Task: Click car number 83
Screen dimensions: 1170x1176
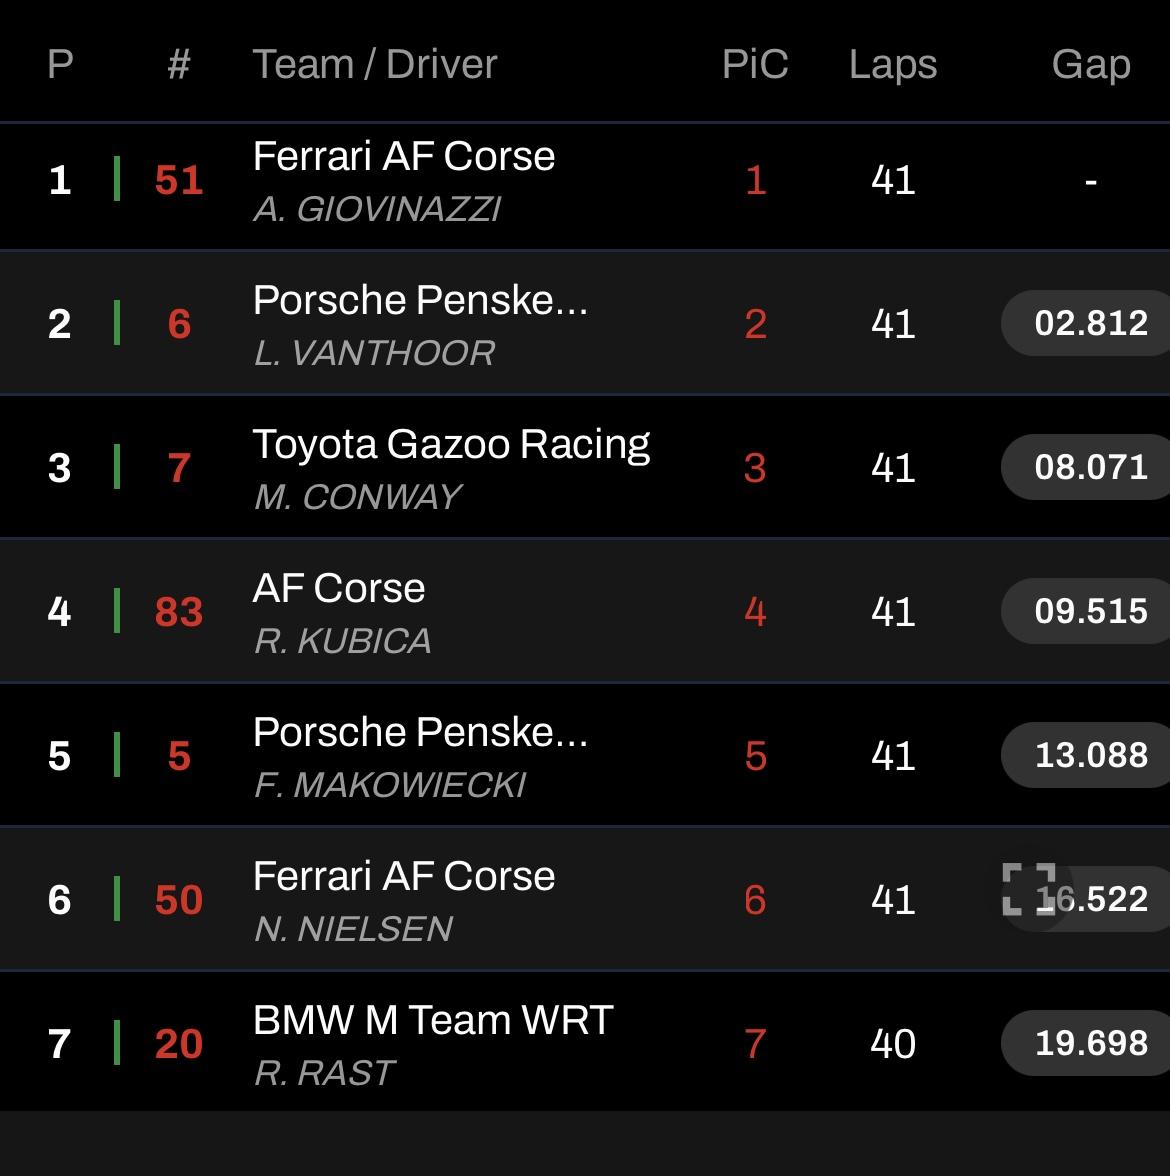Action: point(178,612)
